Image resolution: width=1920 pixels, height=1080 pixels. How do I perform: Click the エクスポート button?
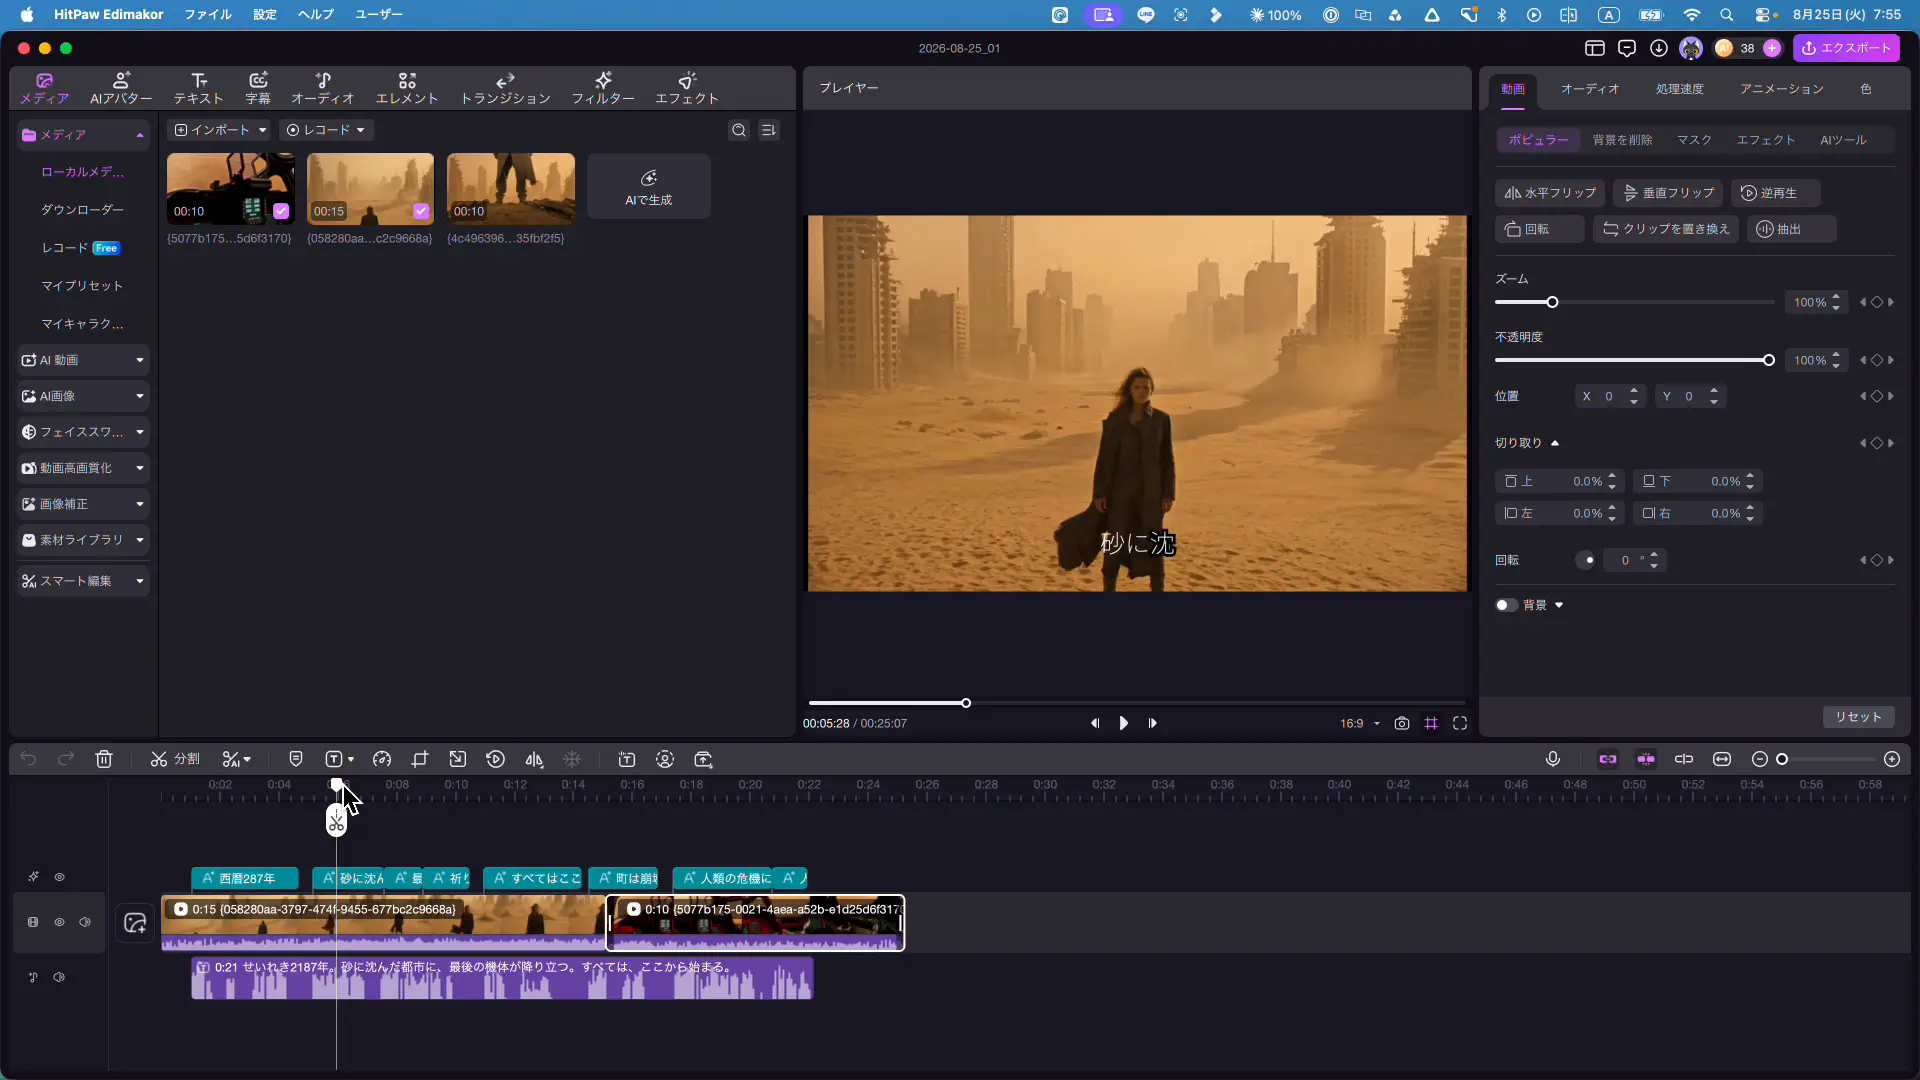tap(1846, 48)
